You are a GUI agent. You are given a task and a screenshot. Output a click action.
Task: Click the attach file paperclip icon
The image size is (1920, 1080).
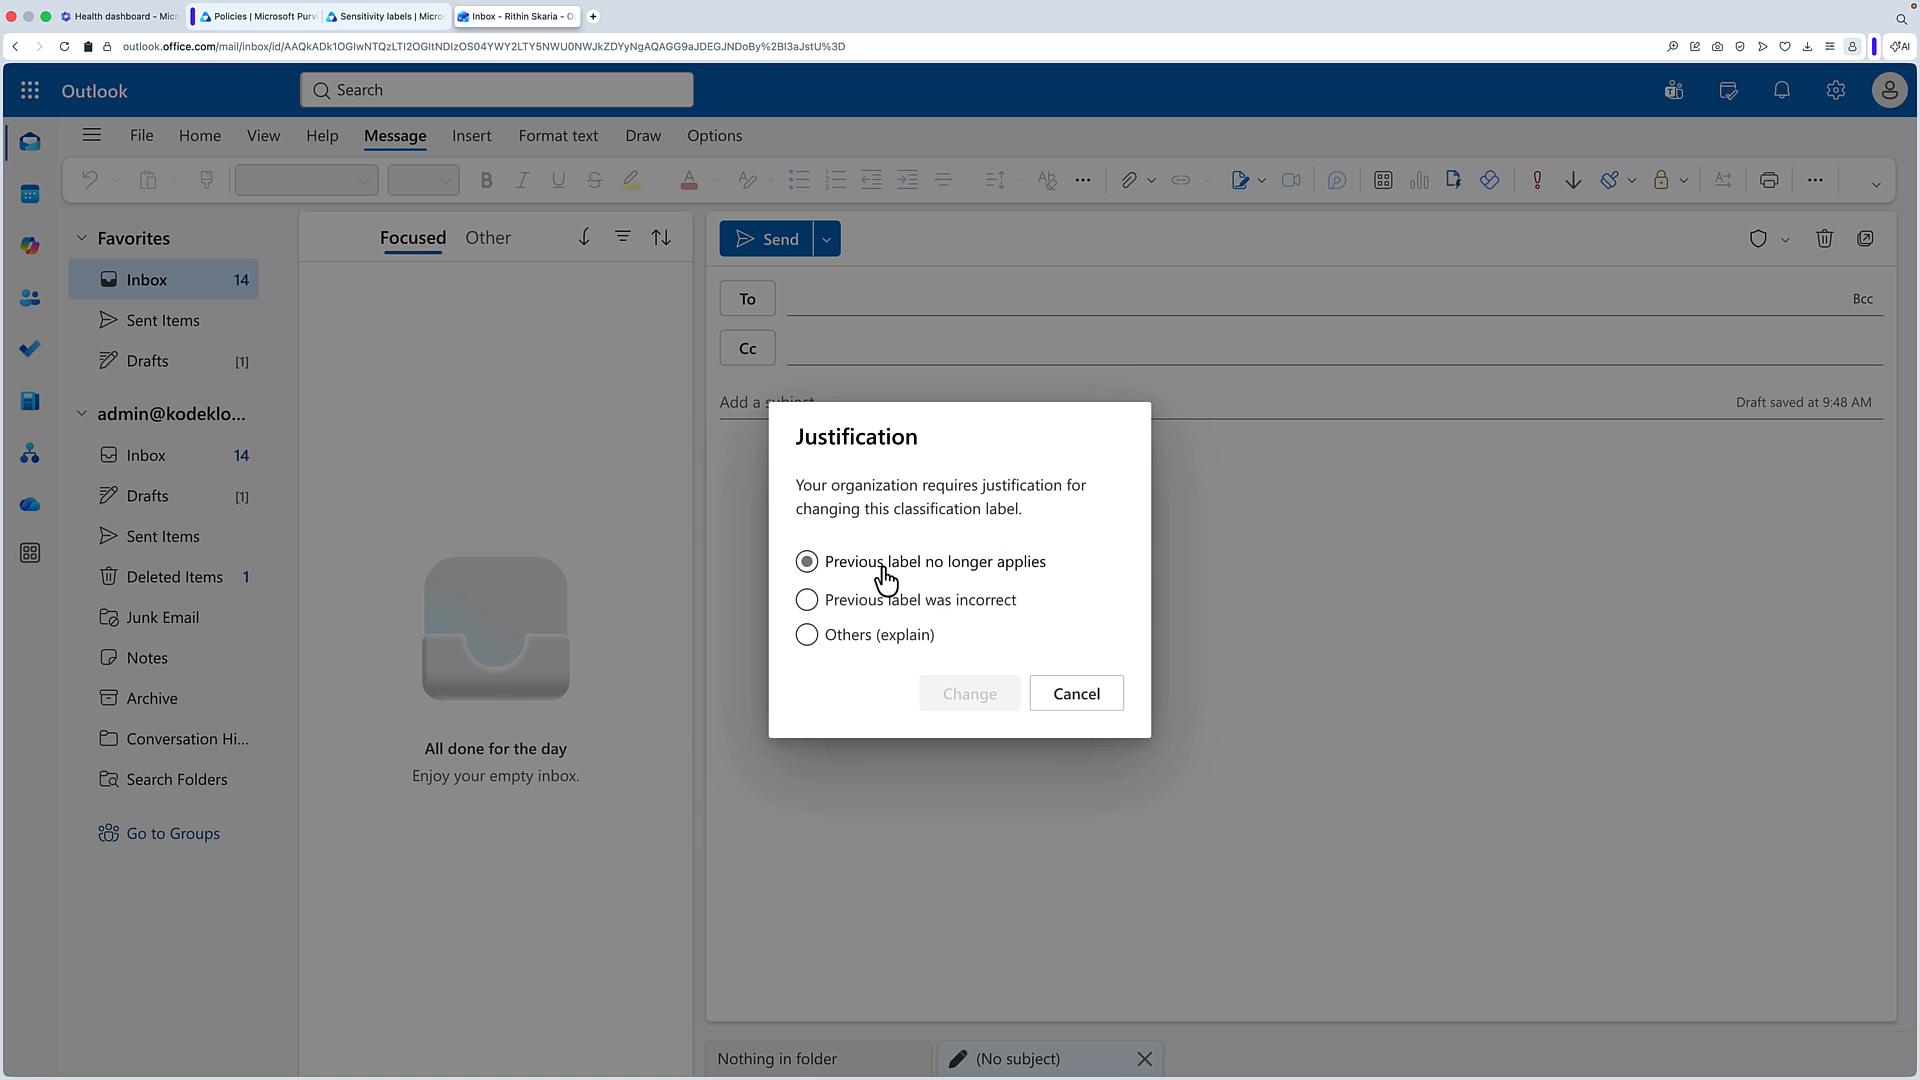pyautogui.click(x=1128, y=180)
